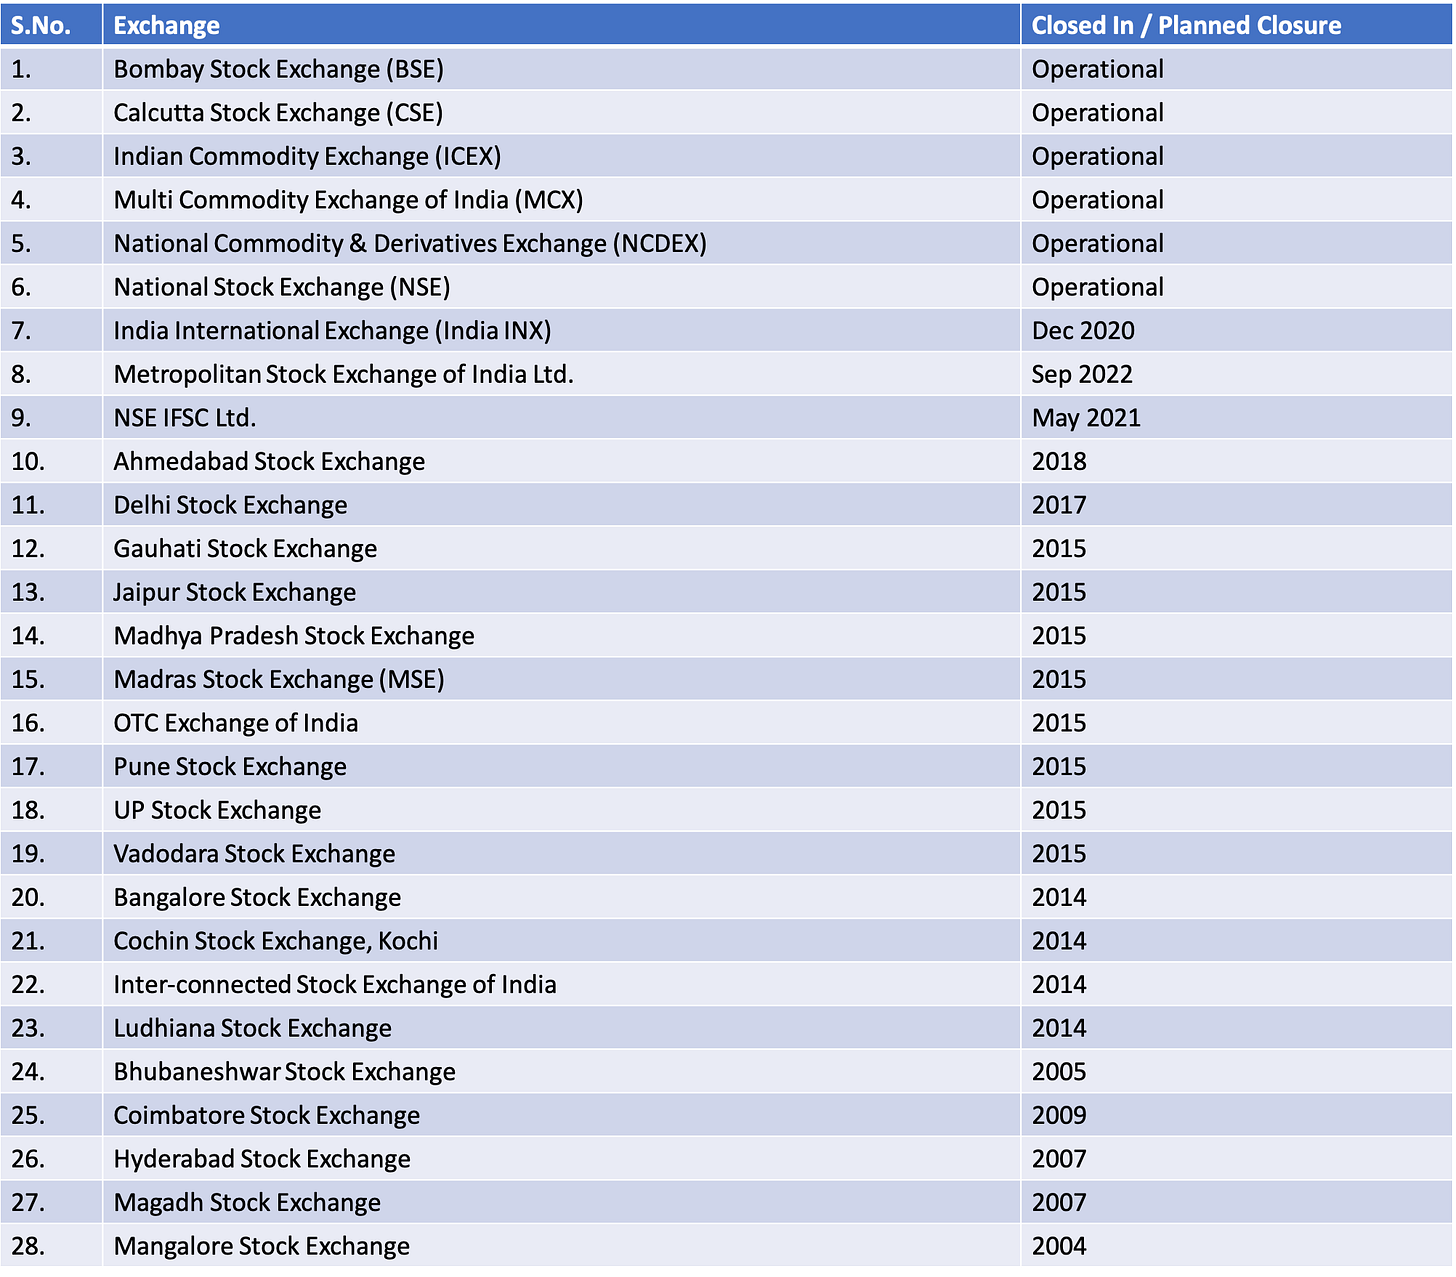
Task: Select 'Bhubaneshwar Stock Exchange' cell
Action: [561, 1071]
